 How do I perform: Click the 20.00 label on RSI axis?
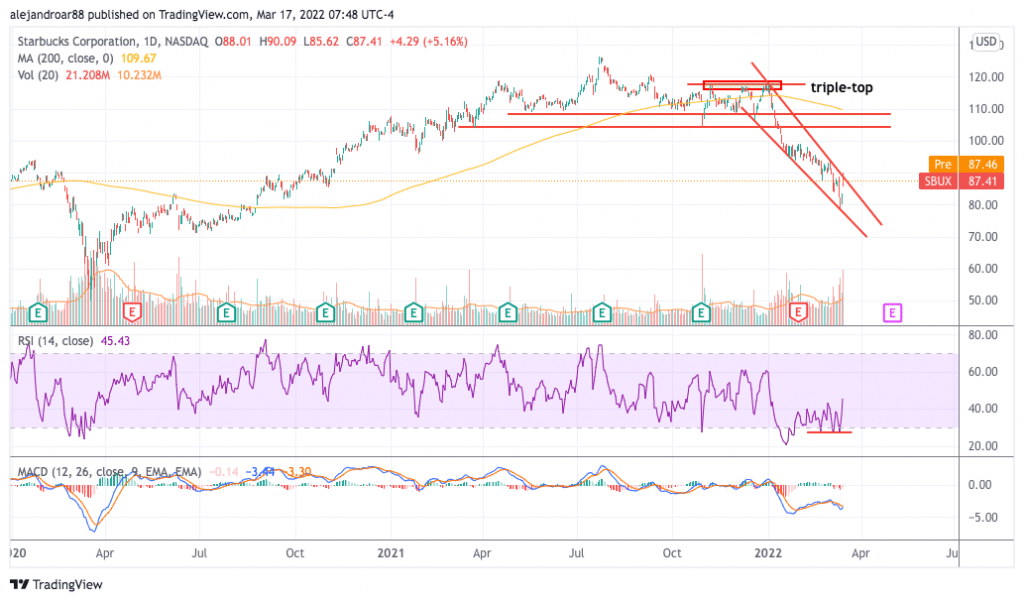(x=983, y=446)
